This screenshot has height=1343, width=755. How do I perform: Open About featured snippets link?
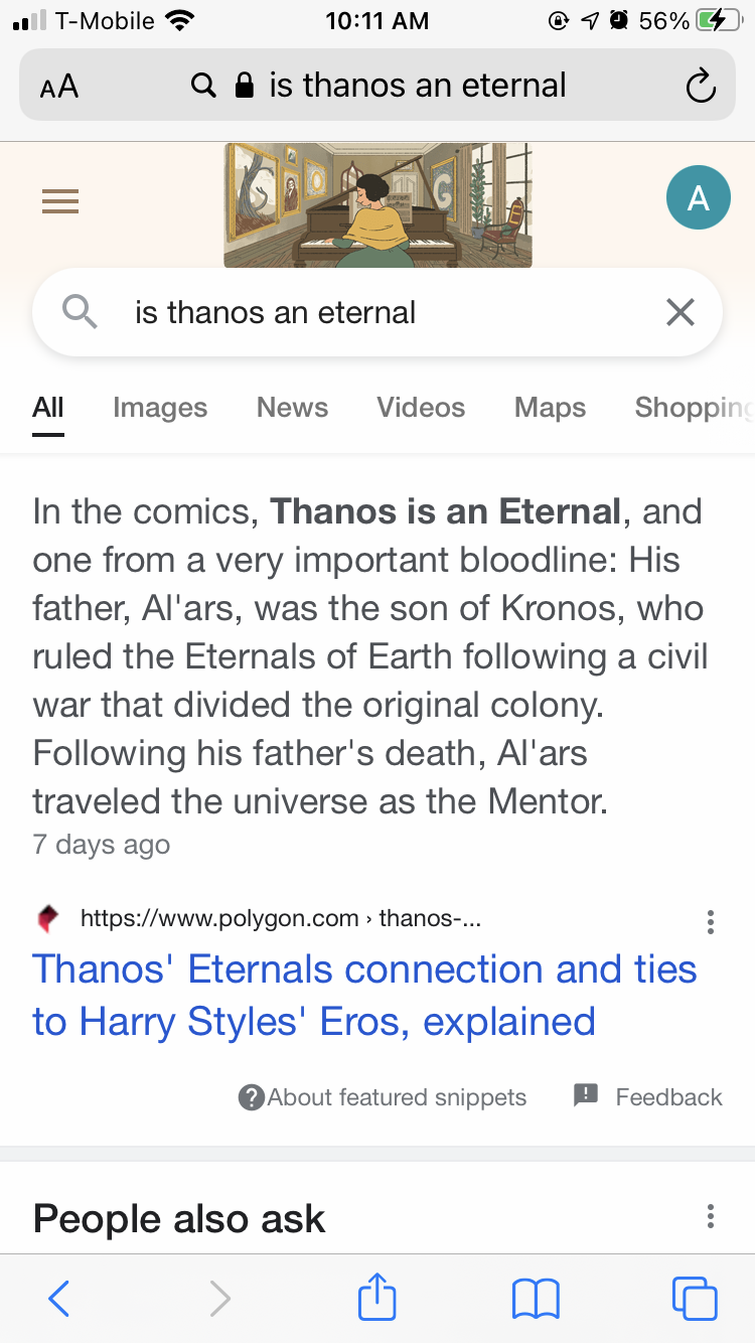point(382,1097)
